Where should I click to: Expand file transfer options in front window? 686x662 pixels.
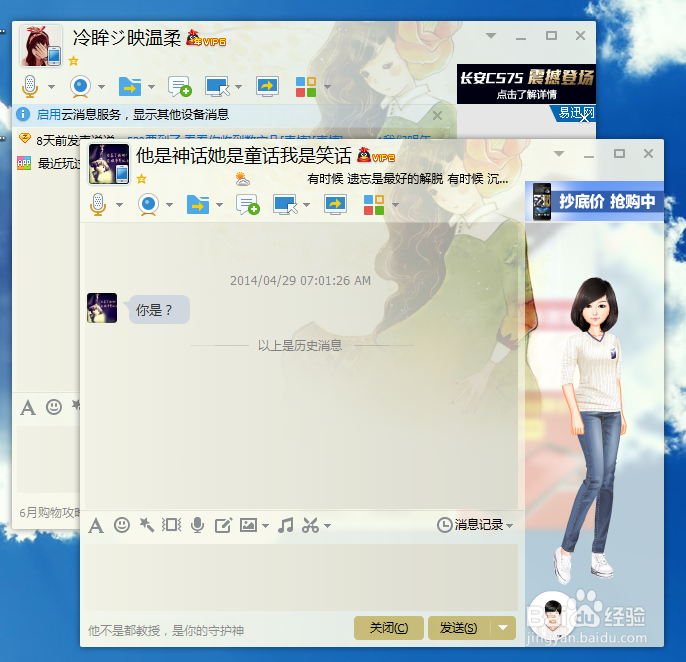220,205
